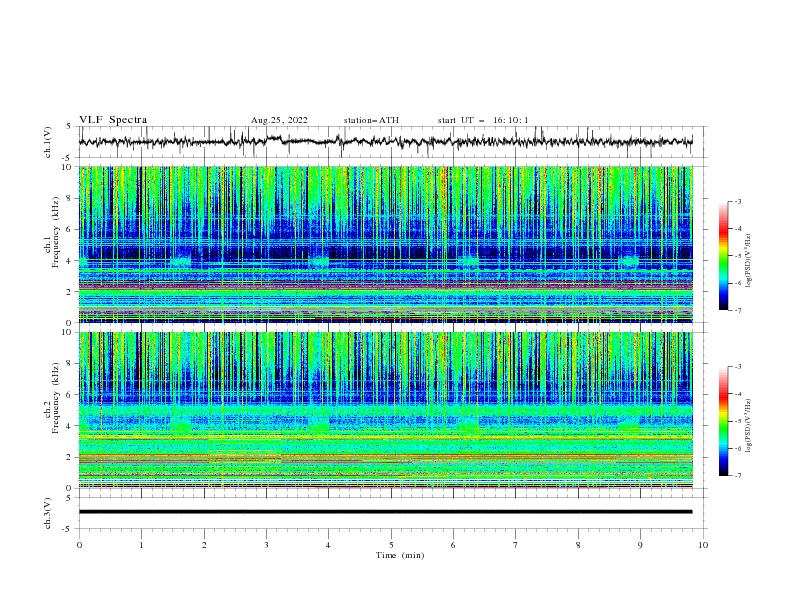The width and height of the screenshot is (792, 612).
Task: Click the ch.1 spectrogram panel
Action: [386, 244]
